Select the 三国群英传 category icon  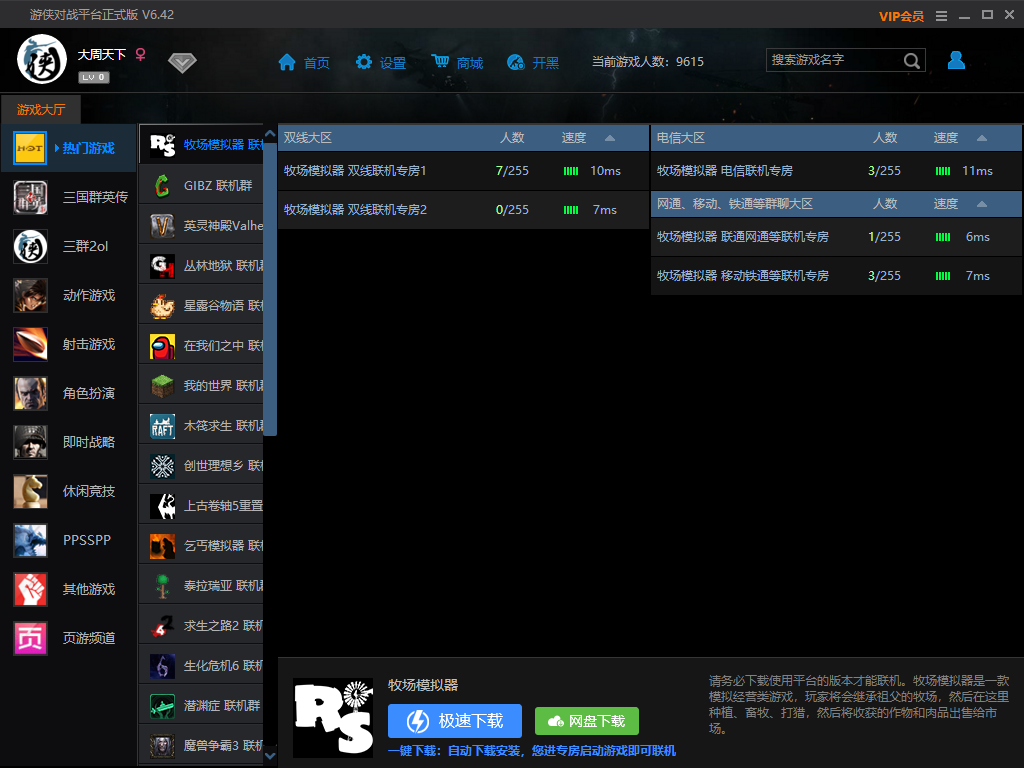(x=30, y=197)
